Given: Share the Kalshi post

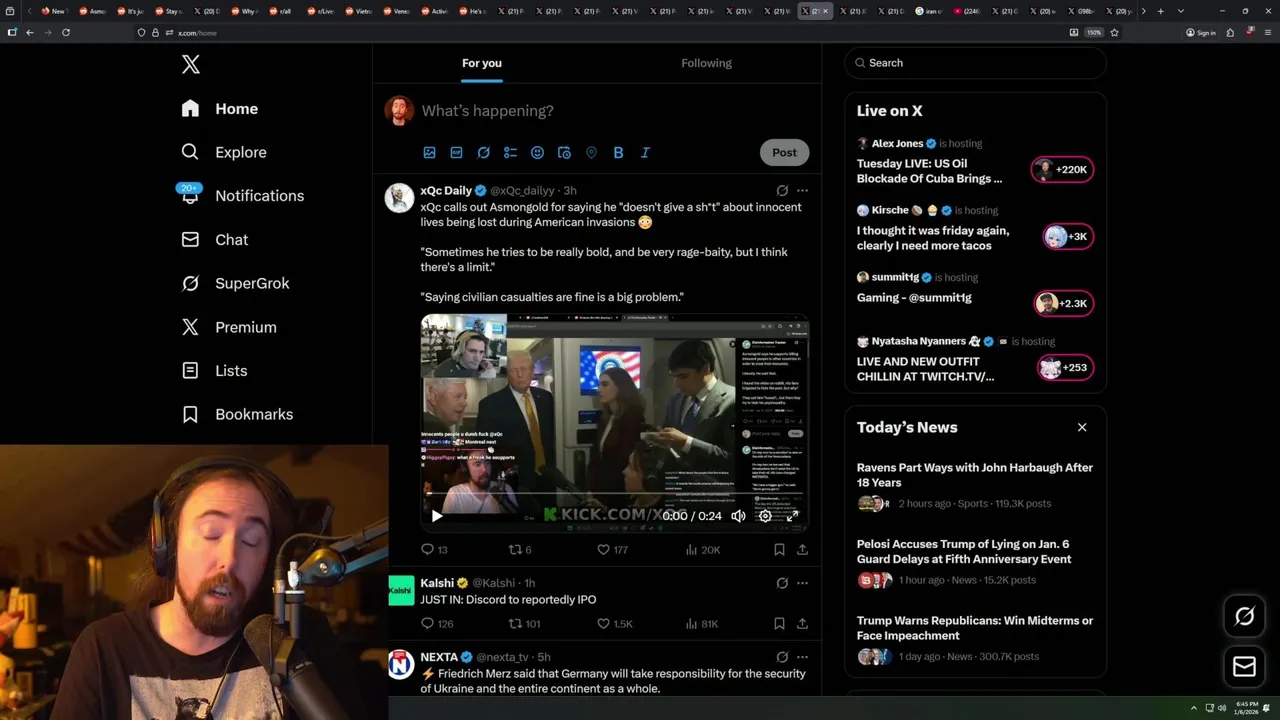Looking at the screenshot, I should (x=802, y=624).
